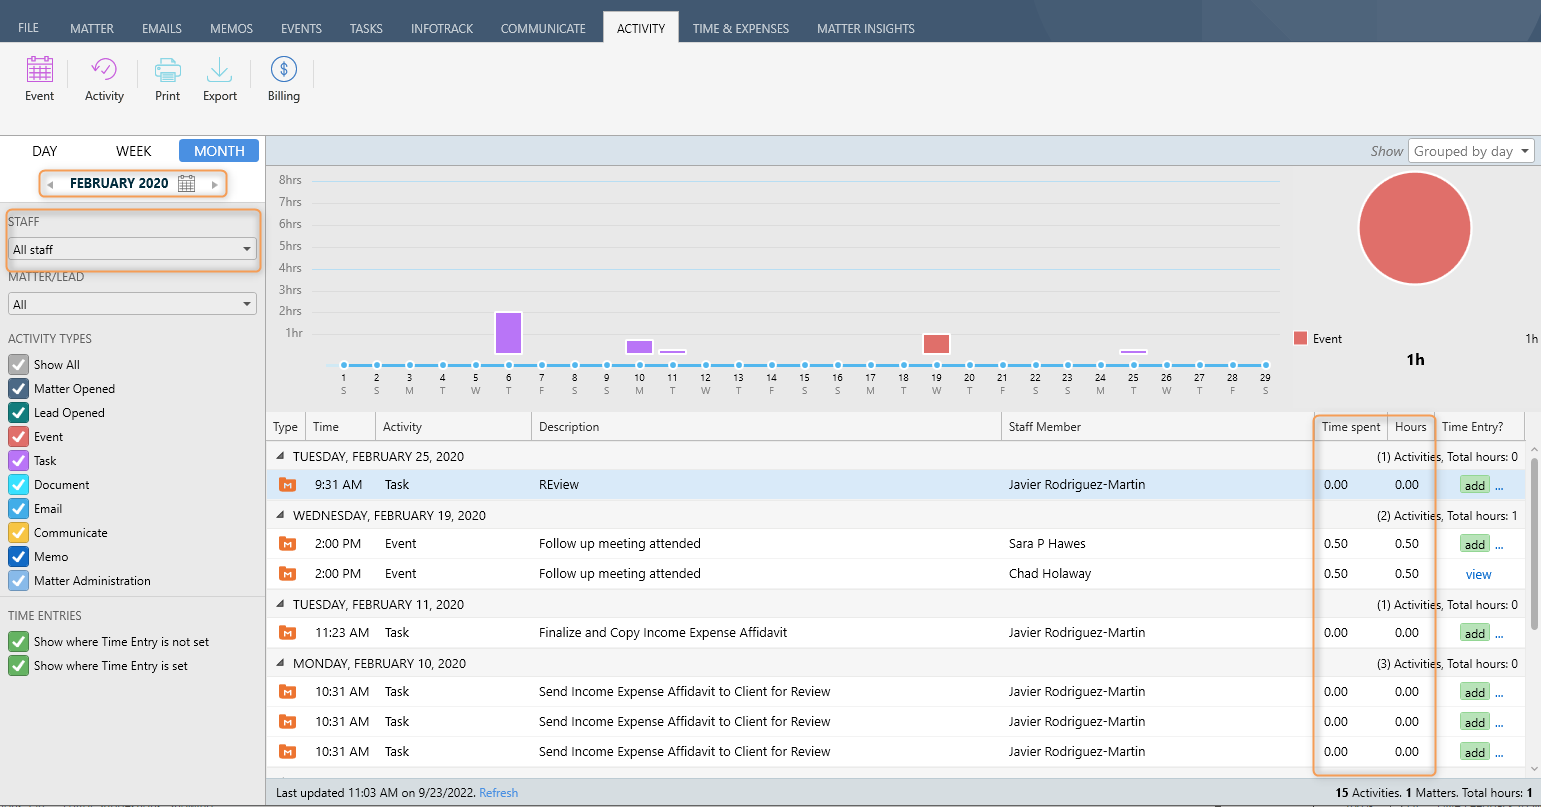Image resolution: width=1541 pixels, height=807 pixels.
Task: Switch to the MEMOS tab
Action: (x=232, y=28)
